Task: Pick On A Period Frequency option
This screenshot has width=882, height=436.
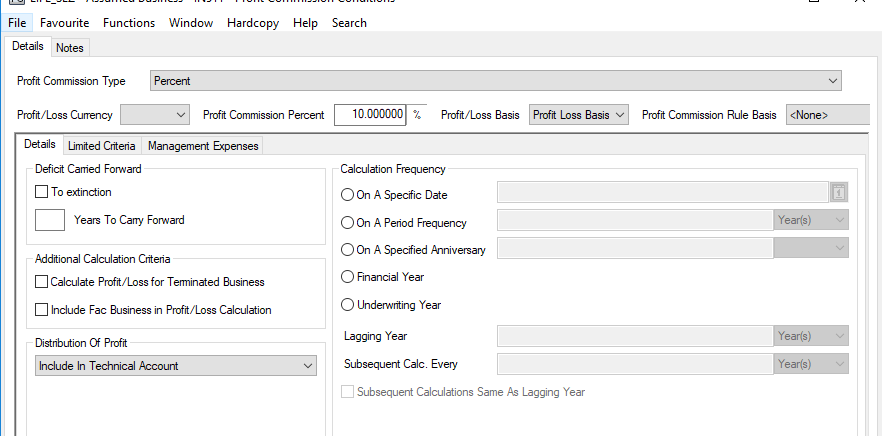Action: tap(348, 223)
